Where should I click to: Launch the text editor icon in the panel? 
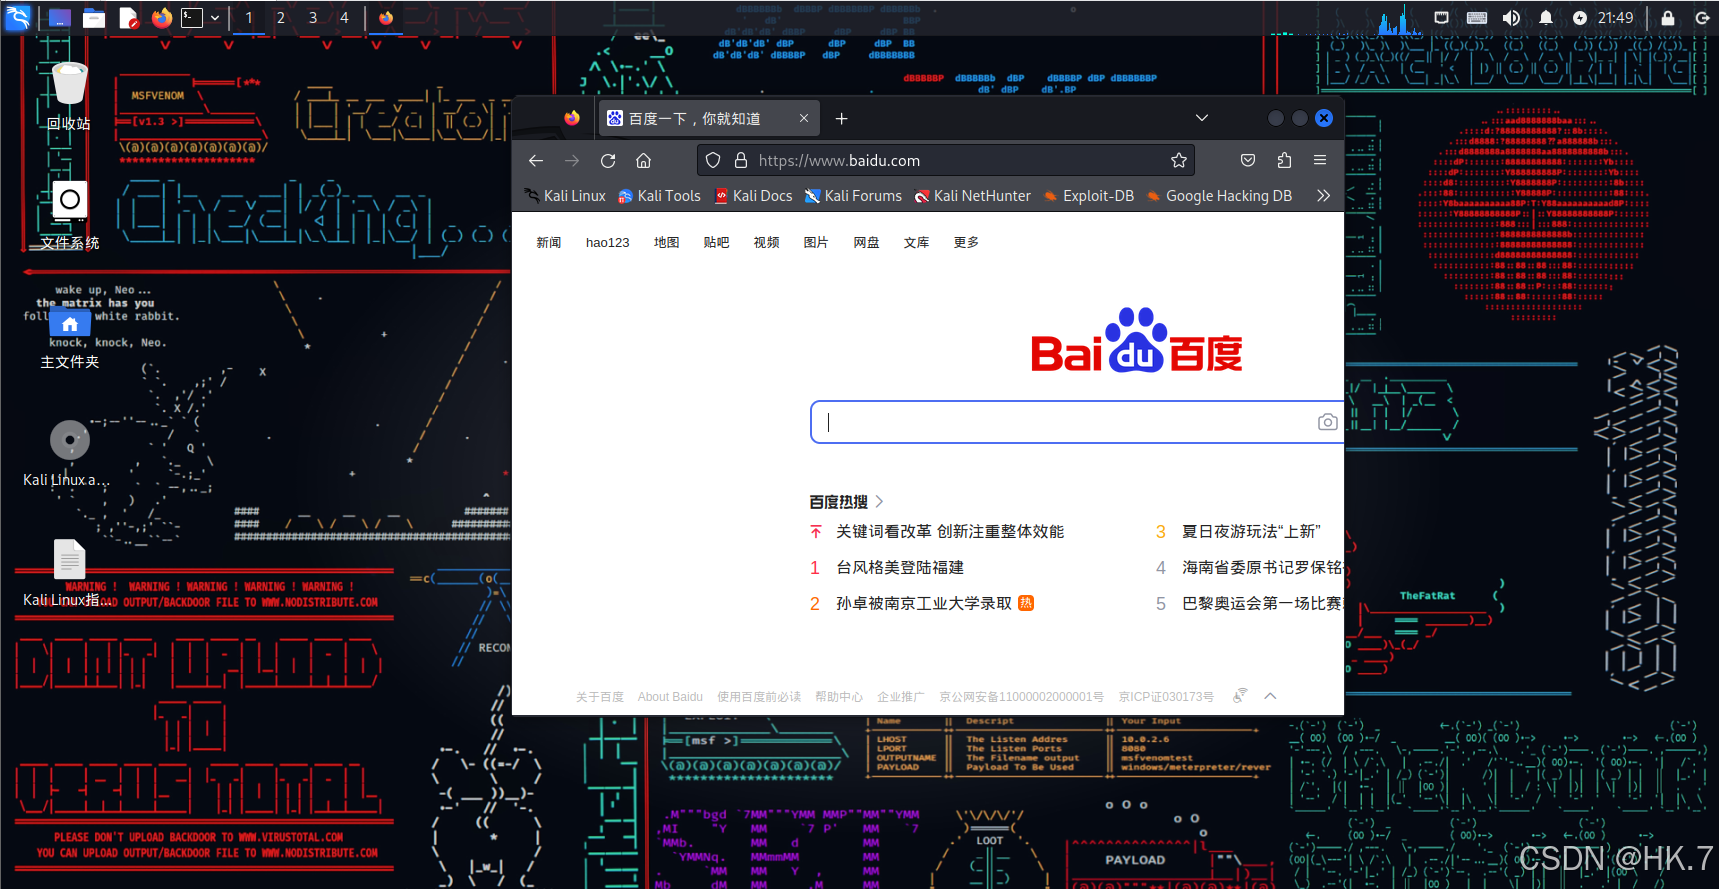(128, 18)
